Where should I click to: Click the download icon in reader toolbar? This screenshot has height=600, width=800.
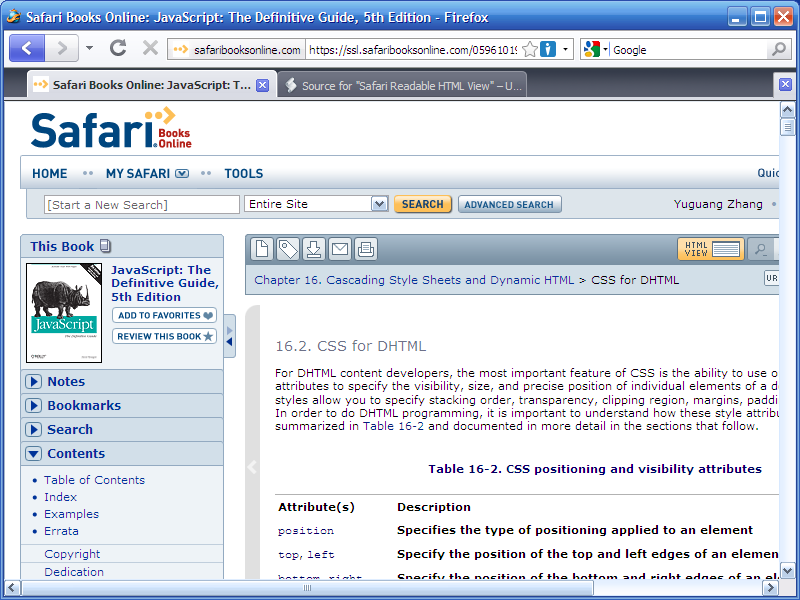(314, 249)
